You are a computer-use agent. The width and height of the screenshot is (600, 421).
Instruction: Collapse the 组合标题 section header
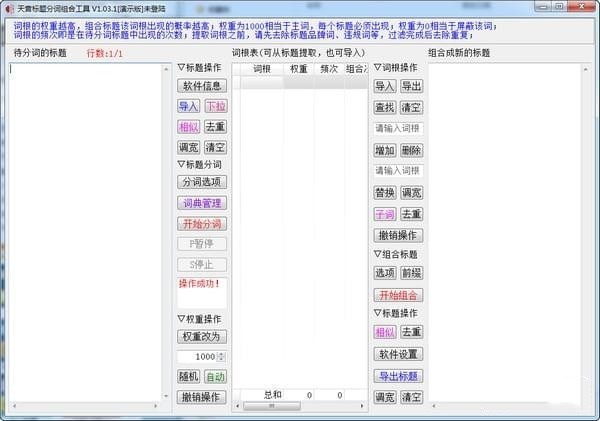click(396, 254)
